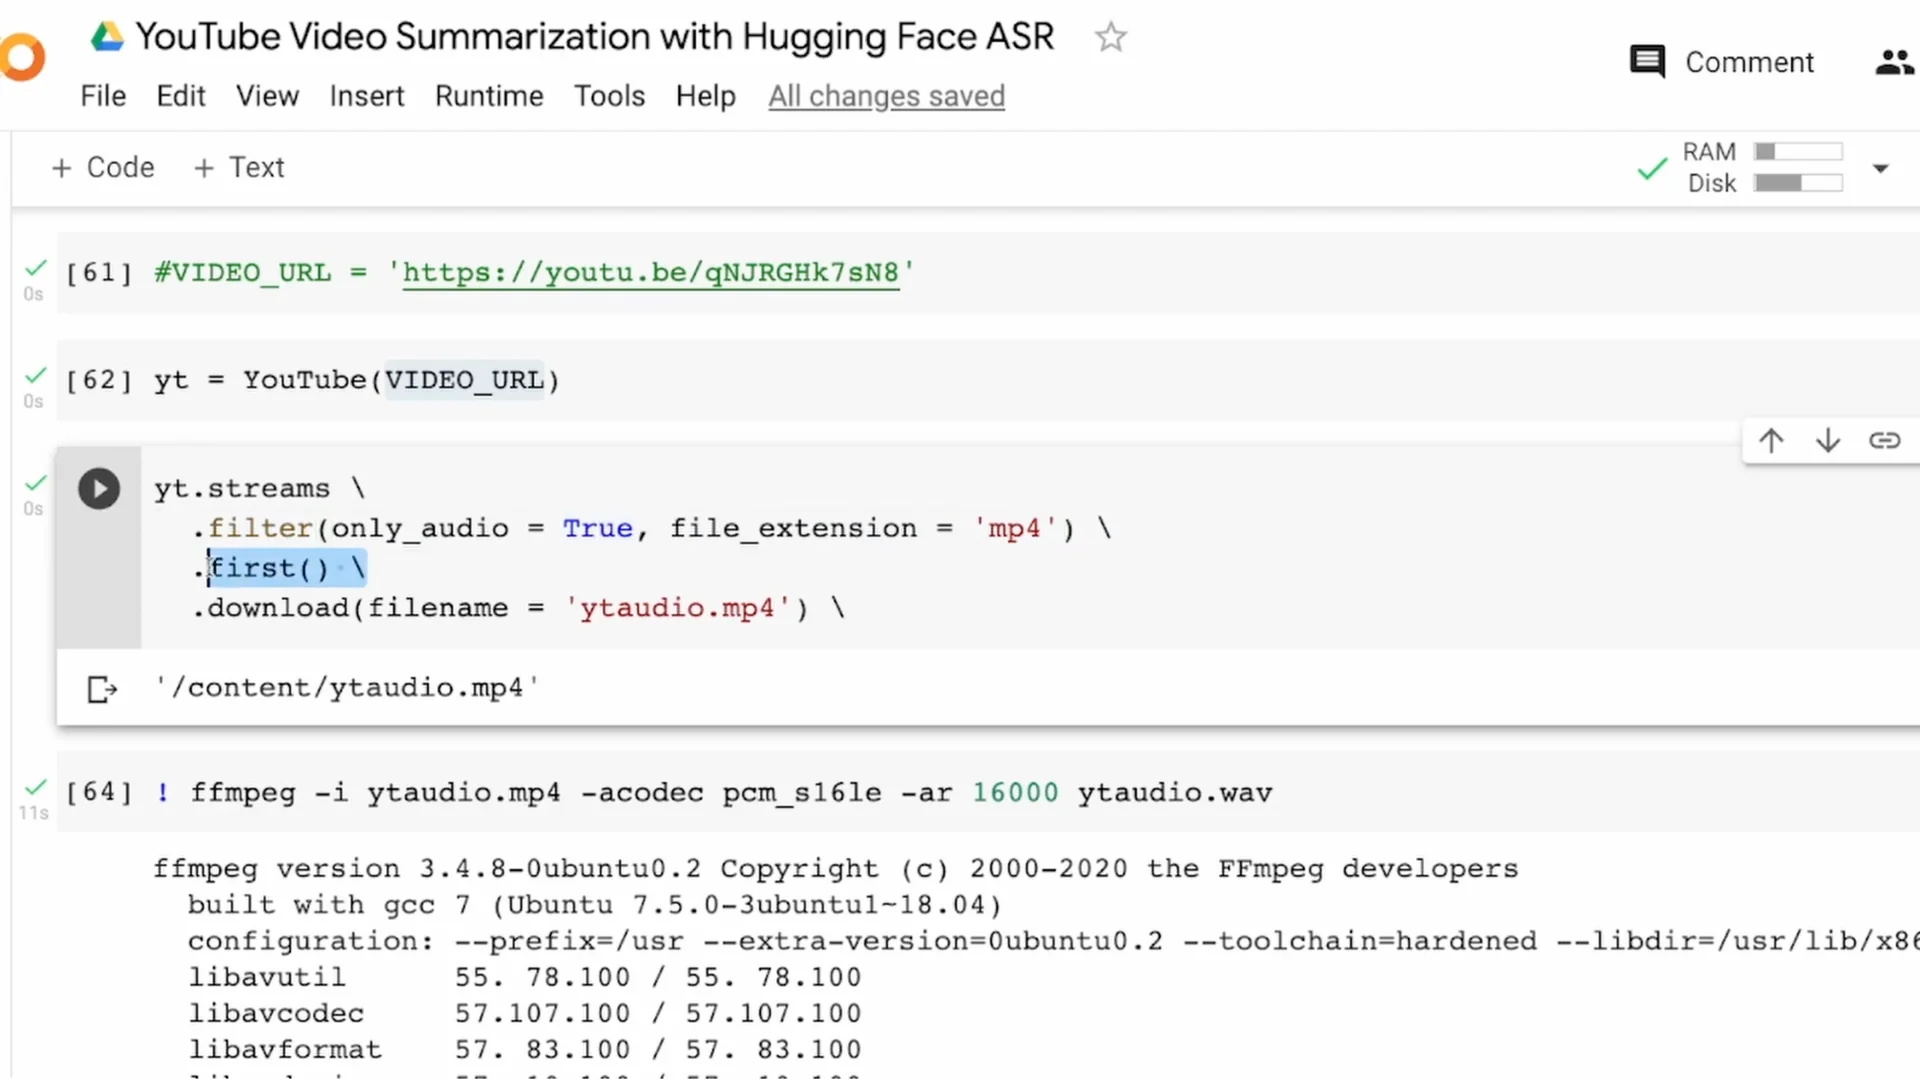1920x1080 pixels.
Task: Star the notebook
Action: (1110, 37)
